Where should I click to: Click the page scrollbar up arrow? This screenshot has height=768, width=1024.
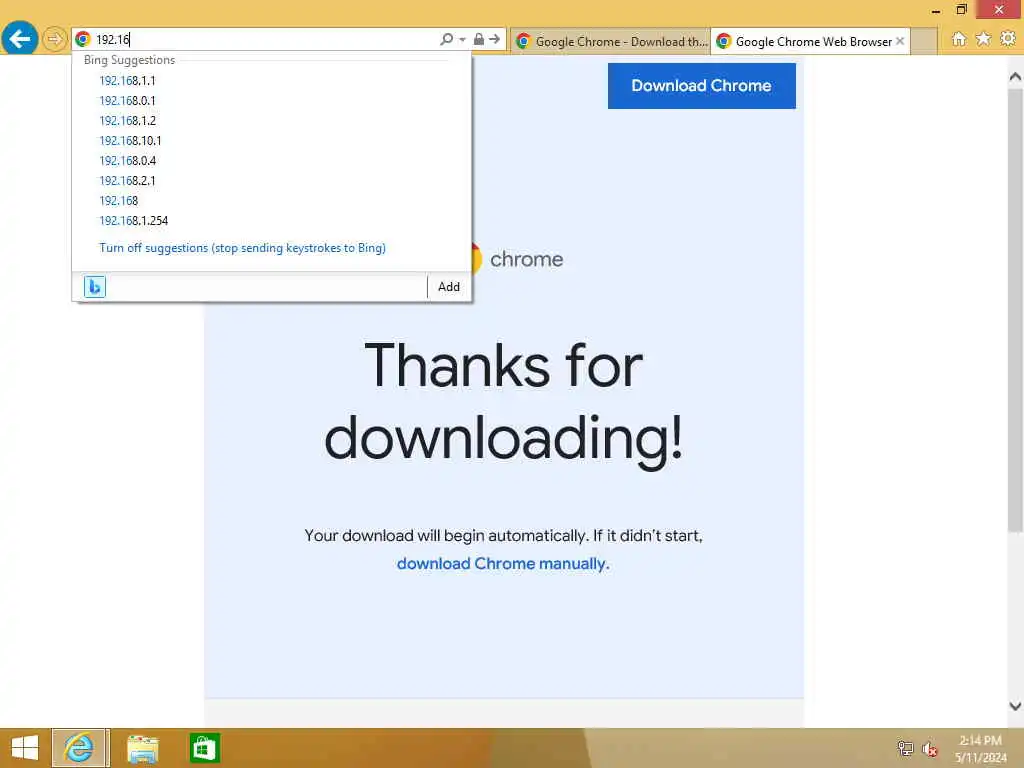tap(1015, 77)
